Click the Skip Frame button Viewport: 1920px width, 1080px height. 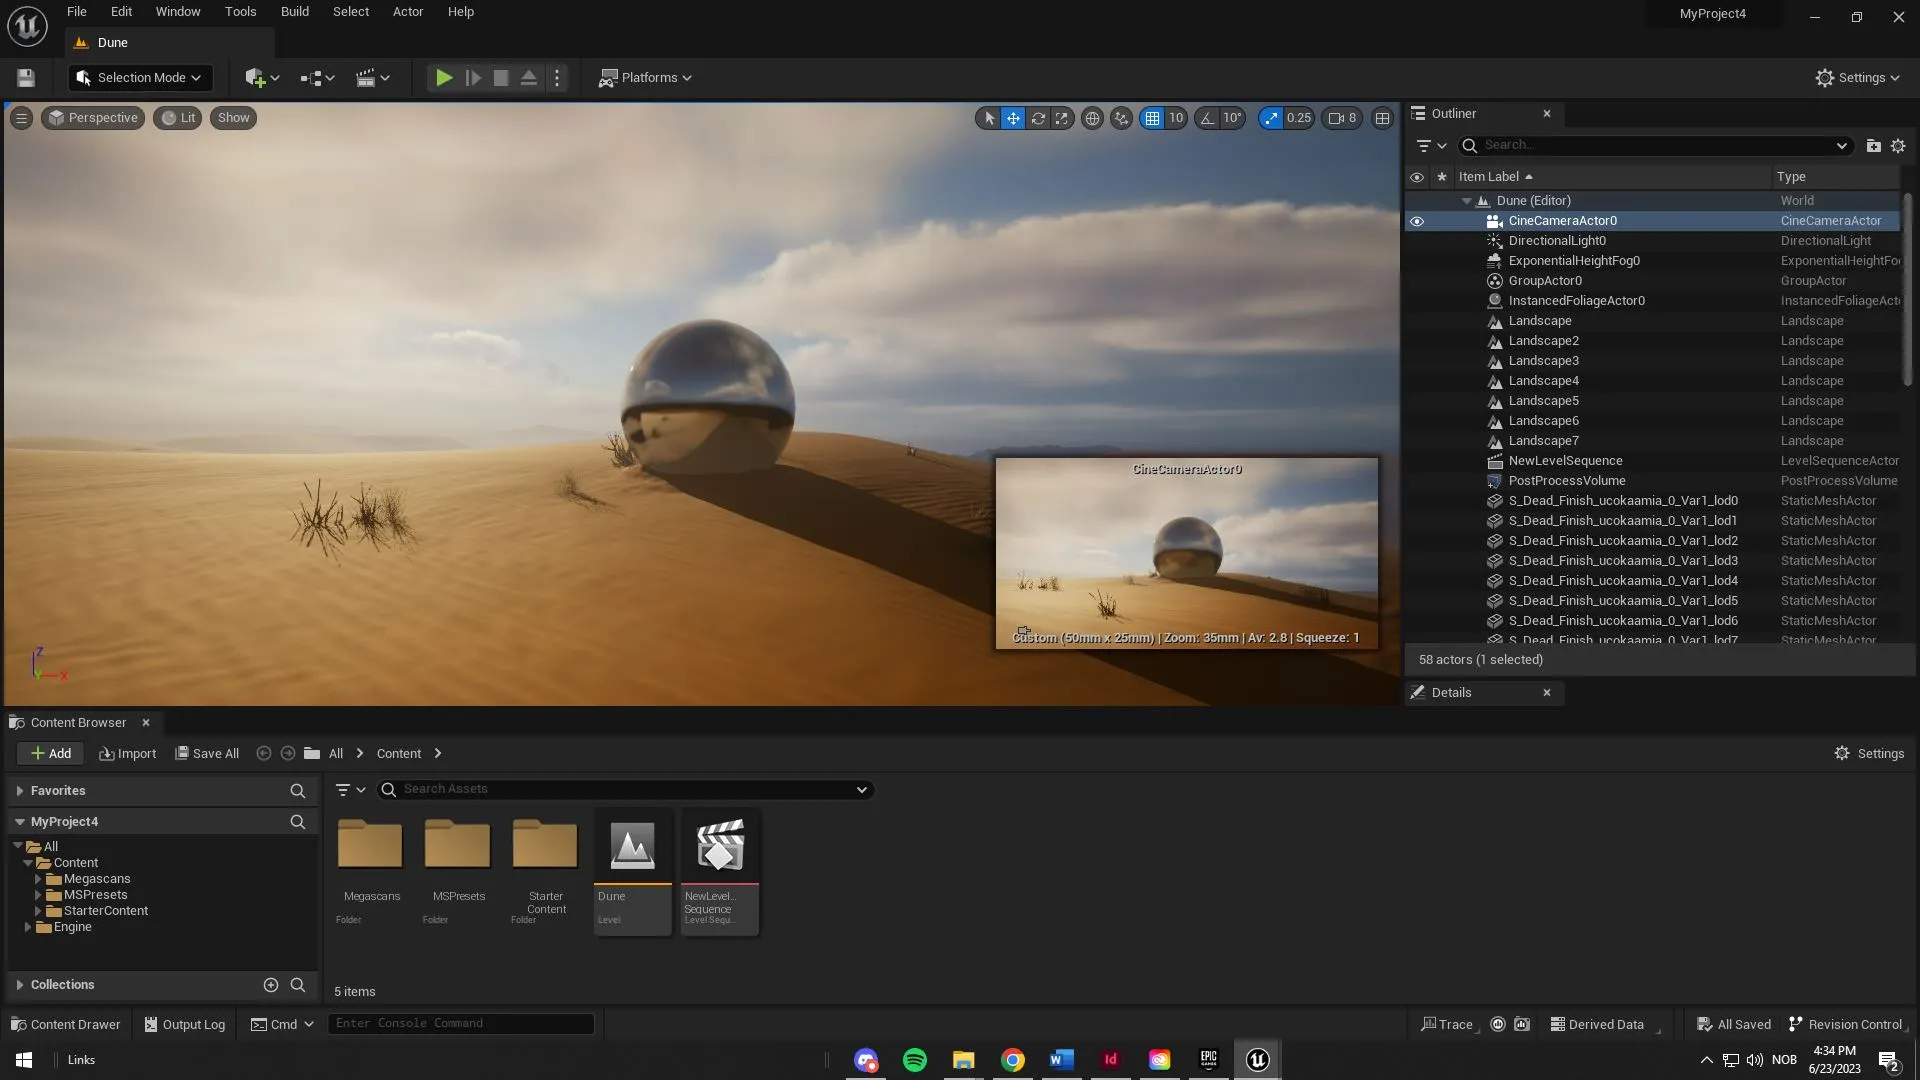click(473, 78)
